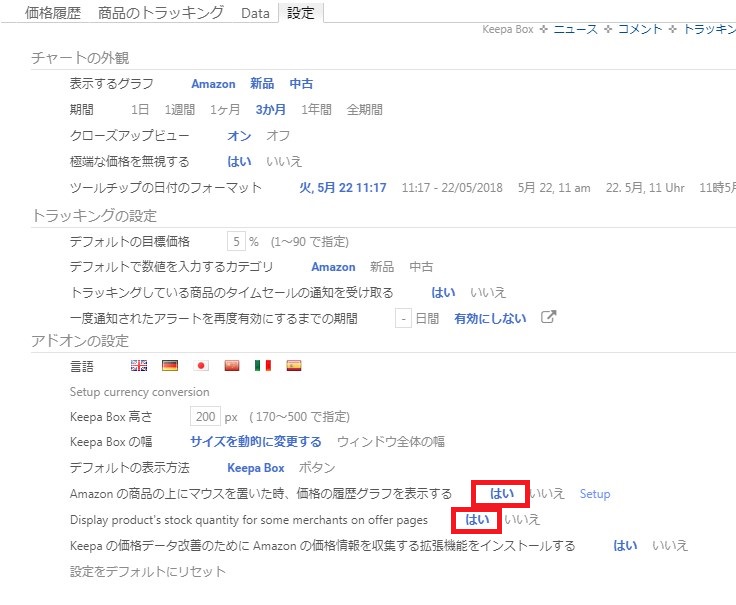
Task: Set period to 1日
Action: click(x=140, y=110)
